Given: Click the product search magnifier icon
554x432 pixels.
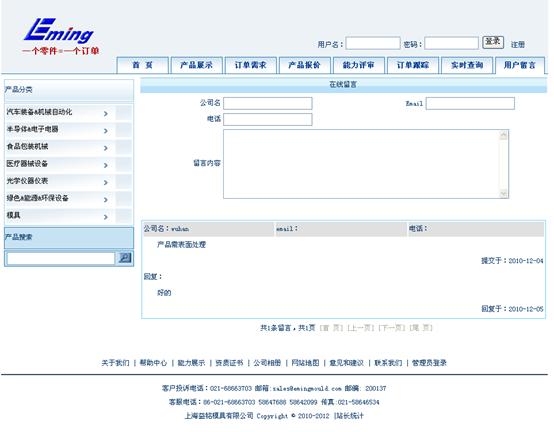Looking at the screenshot, I should pos(124,258).
